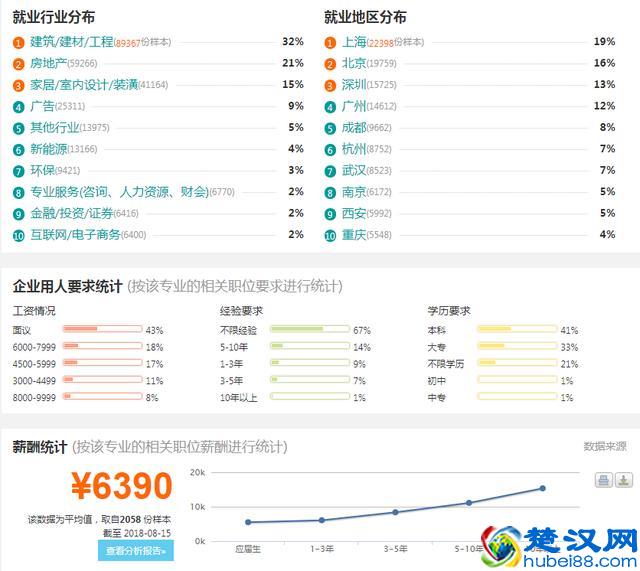
Task: Open 重庆 region link
Action: [354, 235]
